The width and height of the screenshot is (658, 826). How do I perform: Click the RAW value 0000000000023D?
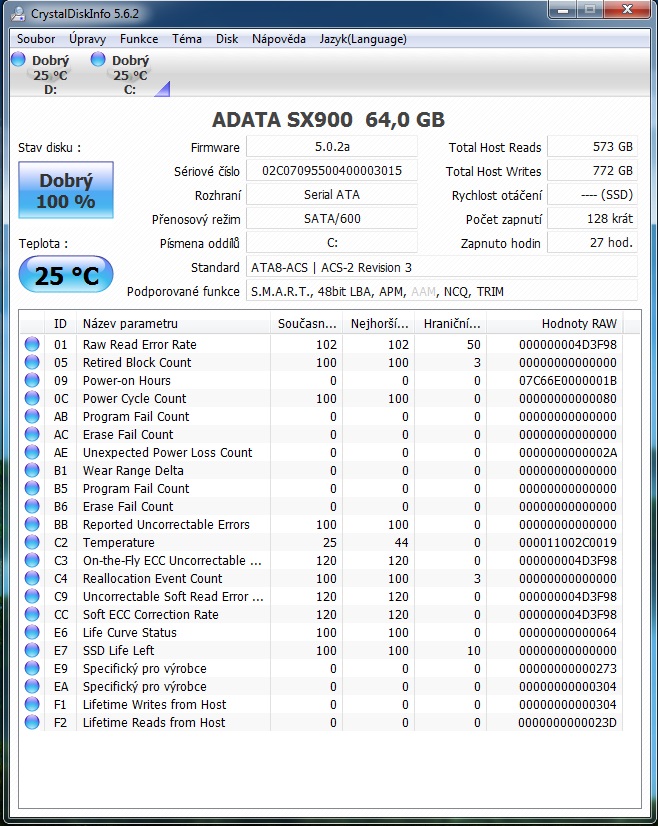pyautogui.click(x=567, y=723)
